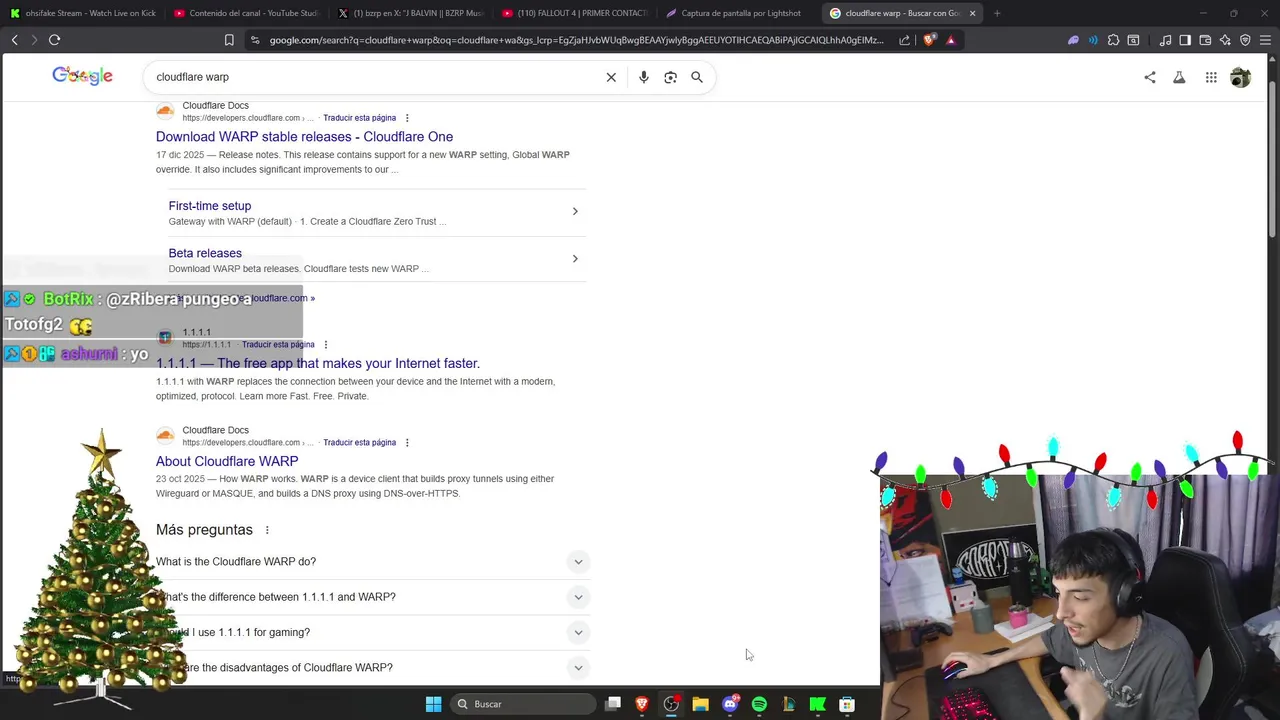The height and width of the screenshot is (720, 1280).
Task: Clear the search box text
Action: (x=611, y=77)
